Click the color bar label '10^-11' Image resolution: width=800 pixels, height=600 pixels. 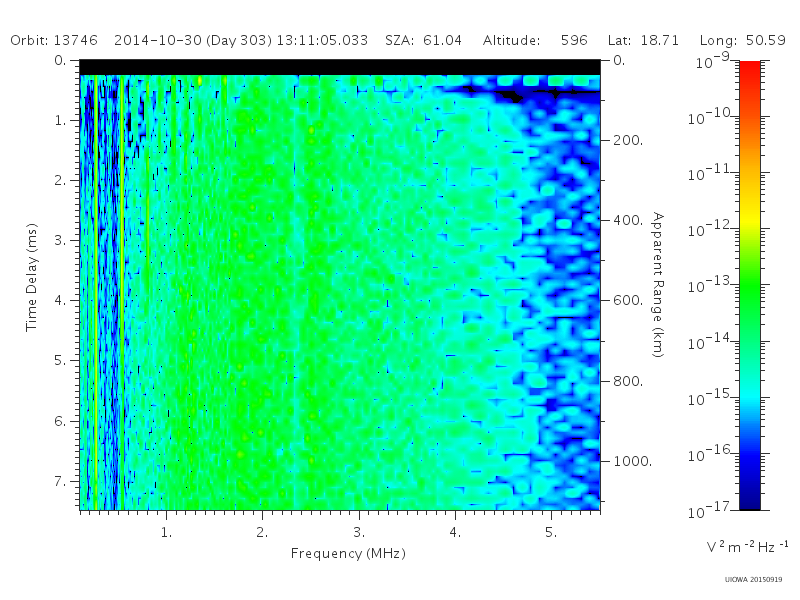[x=711, y=172]
